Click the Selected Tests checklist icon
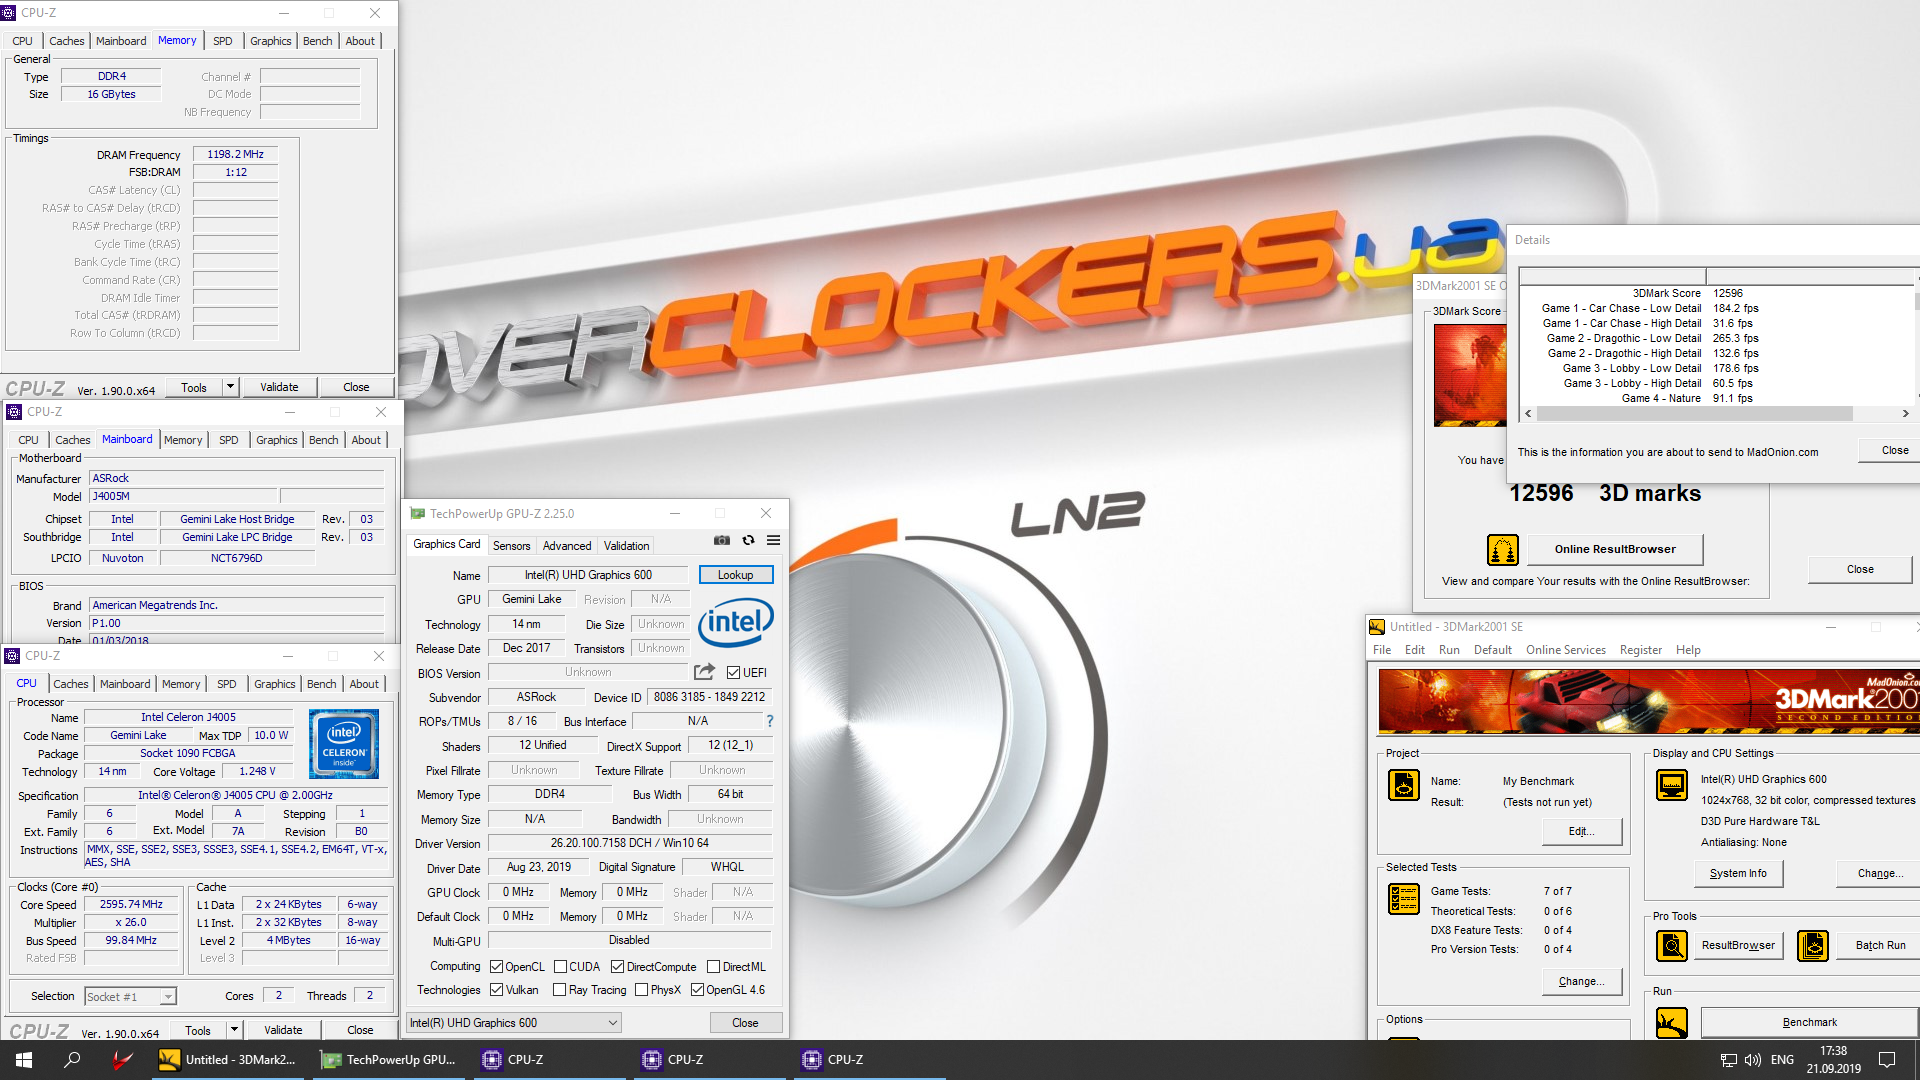Image resolution: width=1920 pixels, height=1080 pixels. tap(1403, 899)
